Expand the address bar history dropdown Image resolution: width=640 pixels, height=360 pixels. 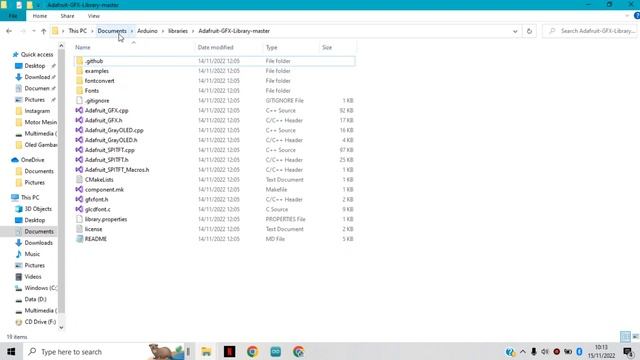pos(515,31)
